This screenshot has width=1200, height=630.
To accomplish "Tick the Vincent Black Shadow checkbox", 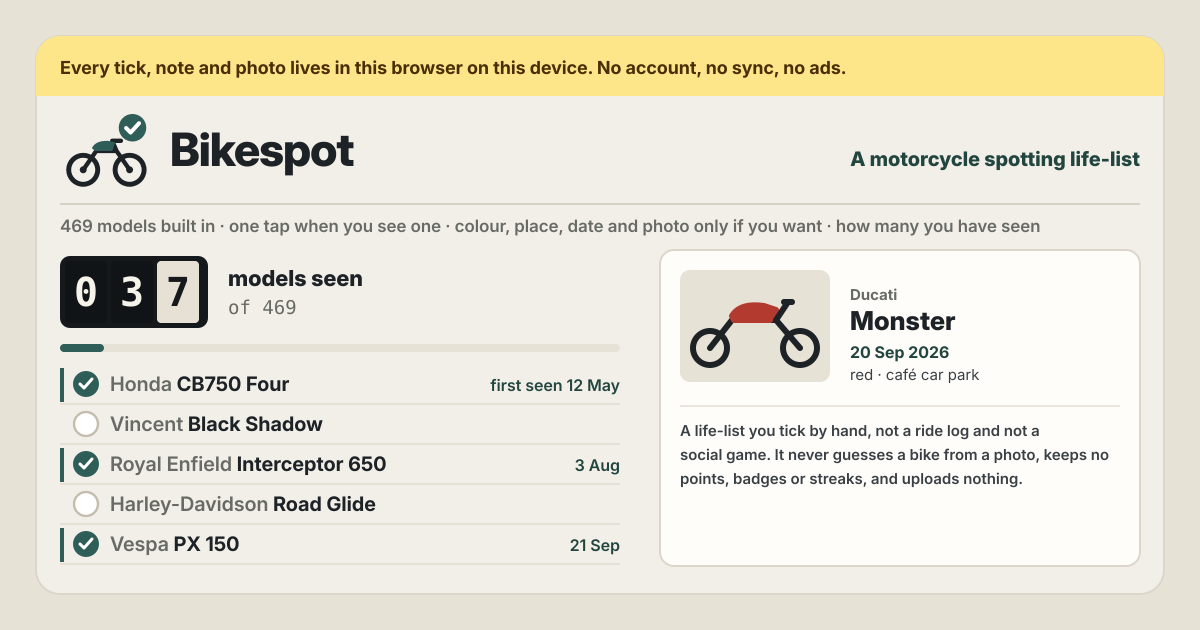I will click(86, 424).
